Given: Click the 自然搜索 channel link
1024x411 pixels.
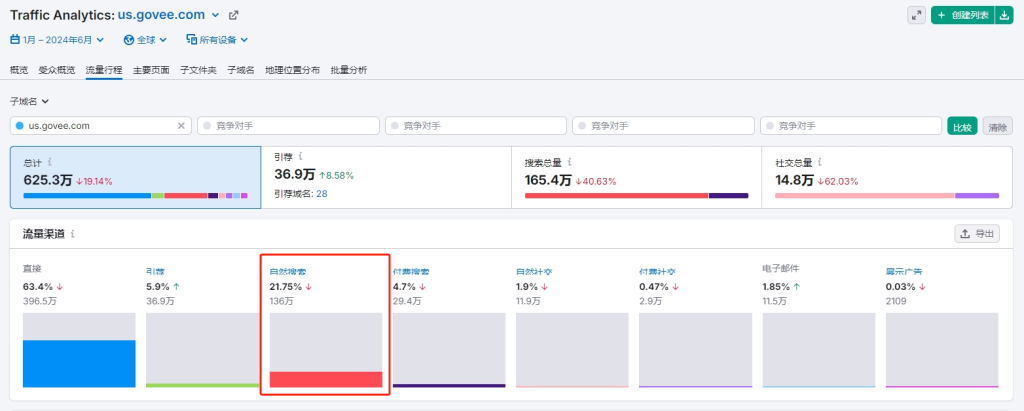Looking at the screenshot, I should [x=288, y=271].
